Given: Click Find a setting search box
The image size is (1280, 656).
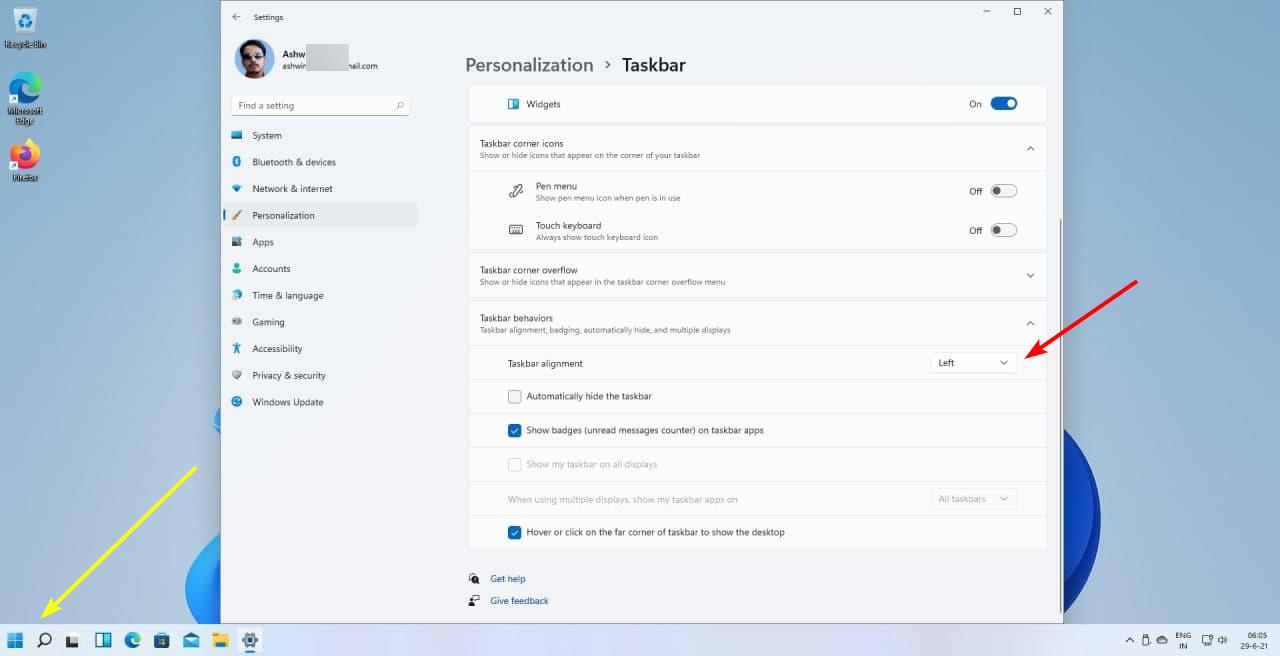Looking at the screenshot, I should coord(320,105).
